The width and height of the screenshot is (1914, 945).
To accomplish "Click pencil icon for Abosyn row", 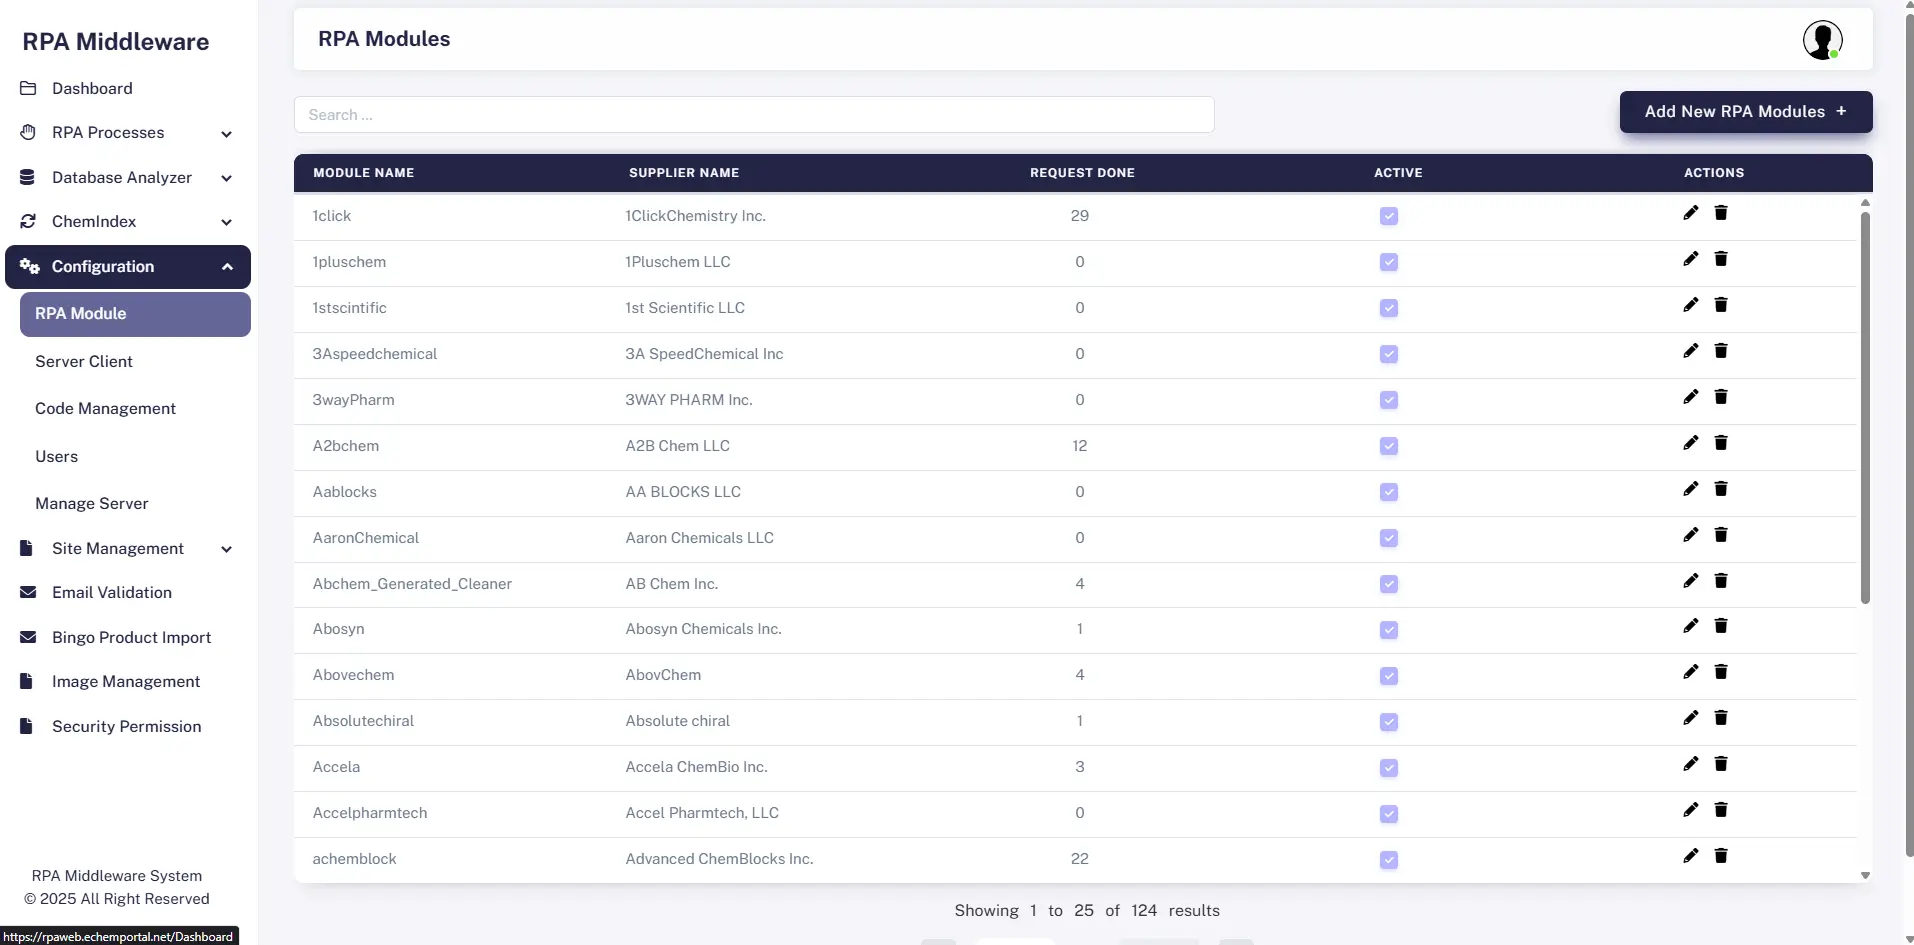I will point(1690,626).
